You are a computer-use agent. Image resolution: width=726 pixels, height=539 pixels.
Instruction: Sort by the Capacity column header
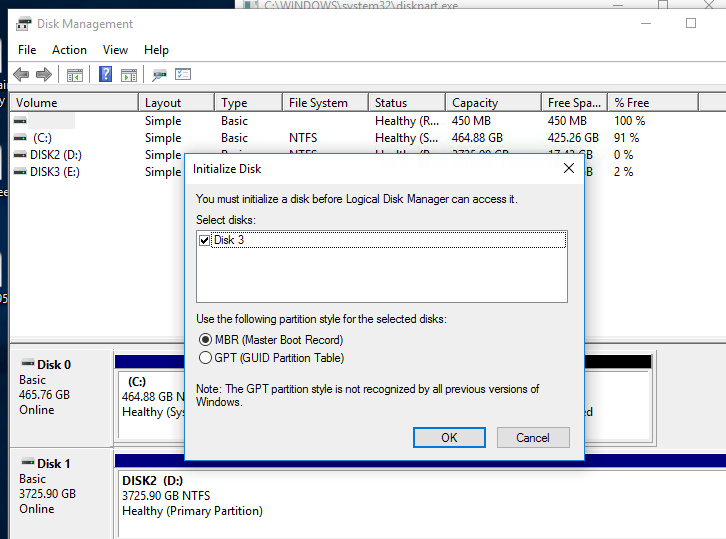coord(494,102)
